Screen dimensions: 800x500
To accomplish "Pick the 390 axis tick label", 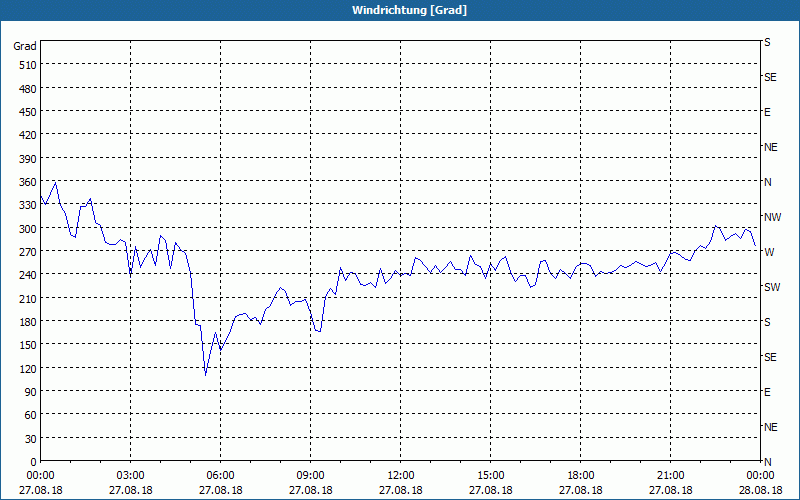I will tap(28, 159).
